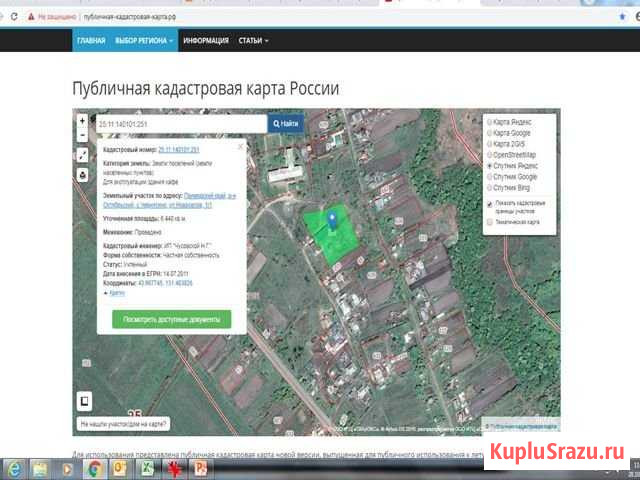Viewport: 640px width, 480px height.
Task: Open СТАТЬИ dropdown menu
Action: click(x=253, y=41)
